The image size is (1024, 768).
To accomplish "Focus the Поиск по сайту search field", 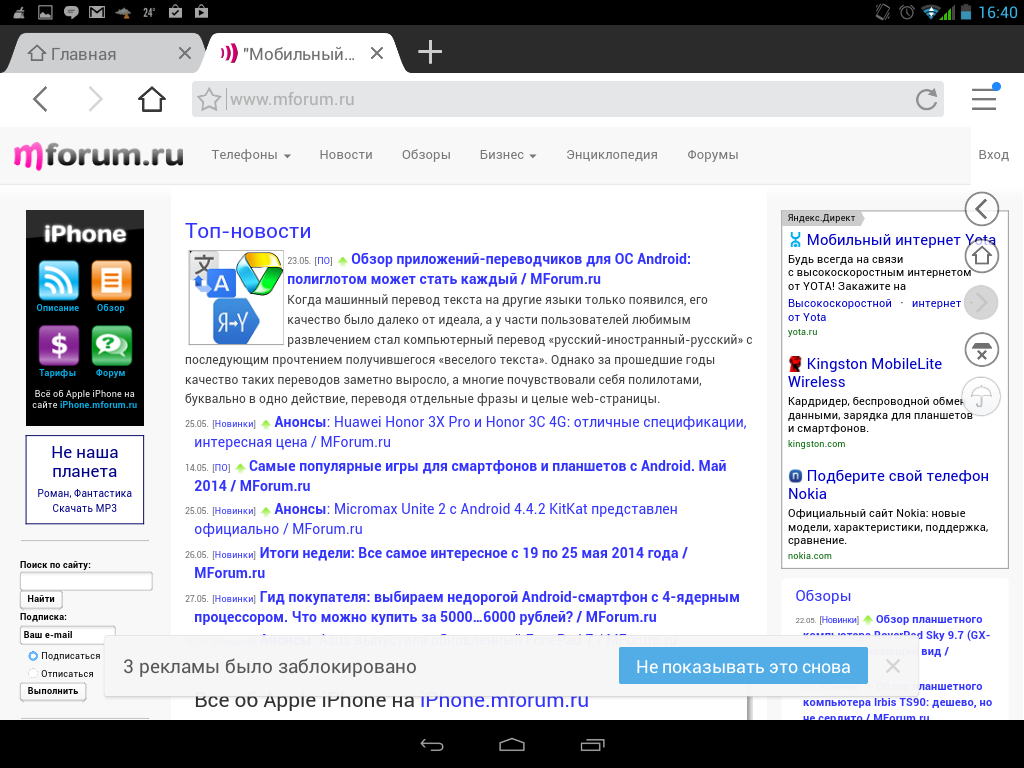I will click(x=86, y=581).
